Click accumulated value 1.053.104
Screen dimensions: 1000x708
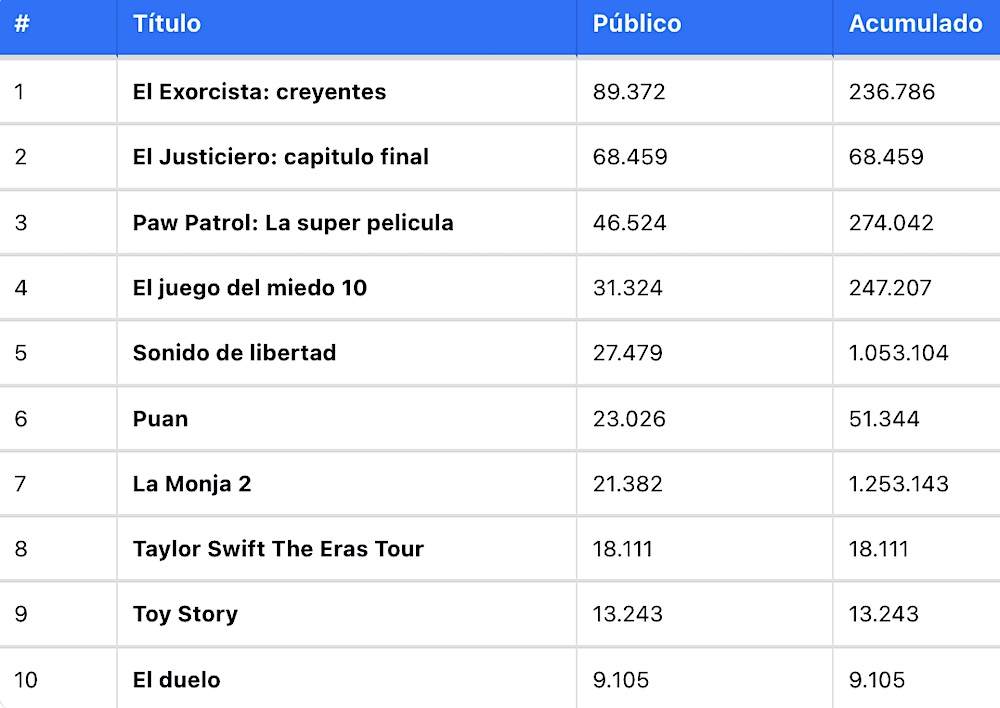[x=899, y=353]
